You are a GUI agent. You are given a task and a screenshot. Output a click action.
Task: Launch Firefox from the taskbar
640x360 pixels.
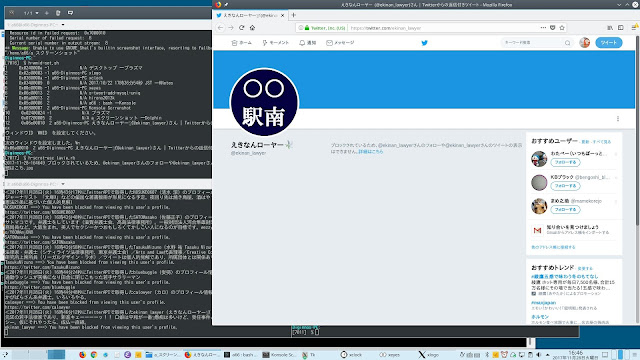point(82,355)
